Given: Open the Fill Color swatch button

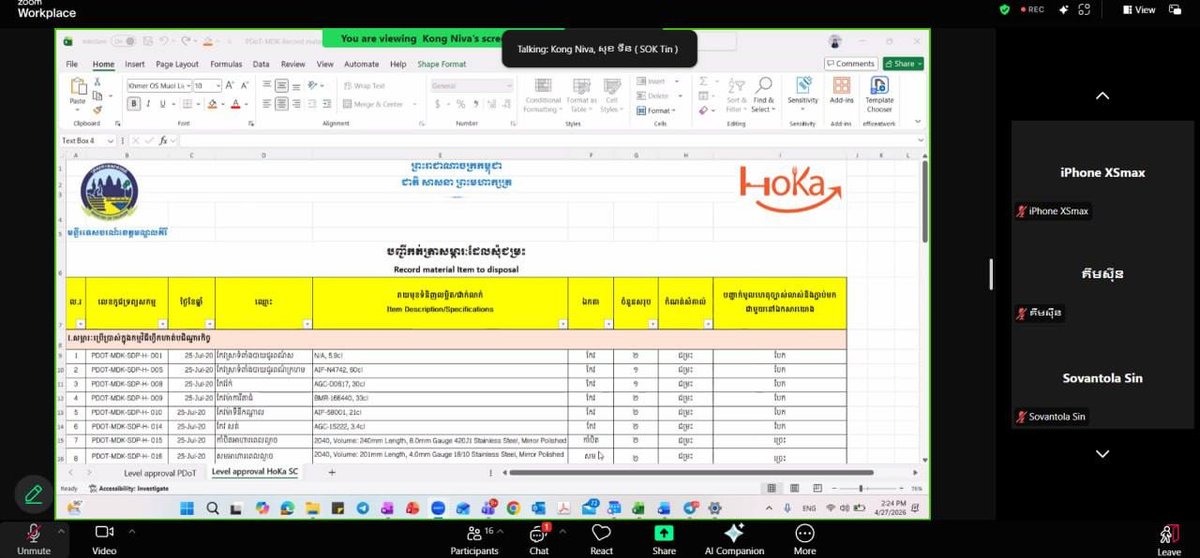Looking at the screenshot, I should click(x=214, y=104).
